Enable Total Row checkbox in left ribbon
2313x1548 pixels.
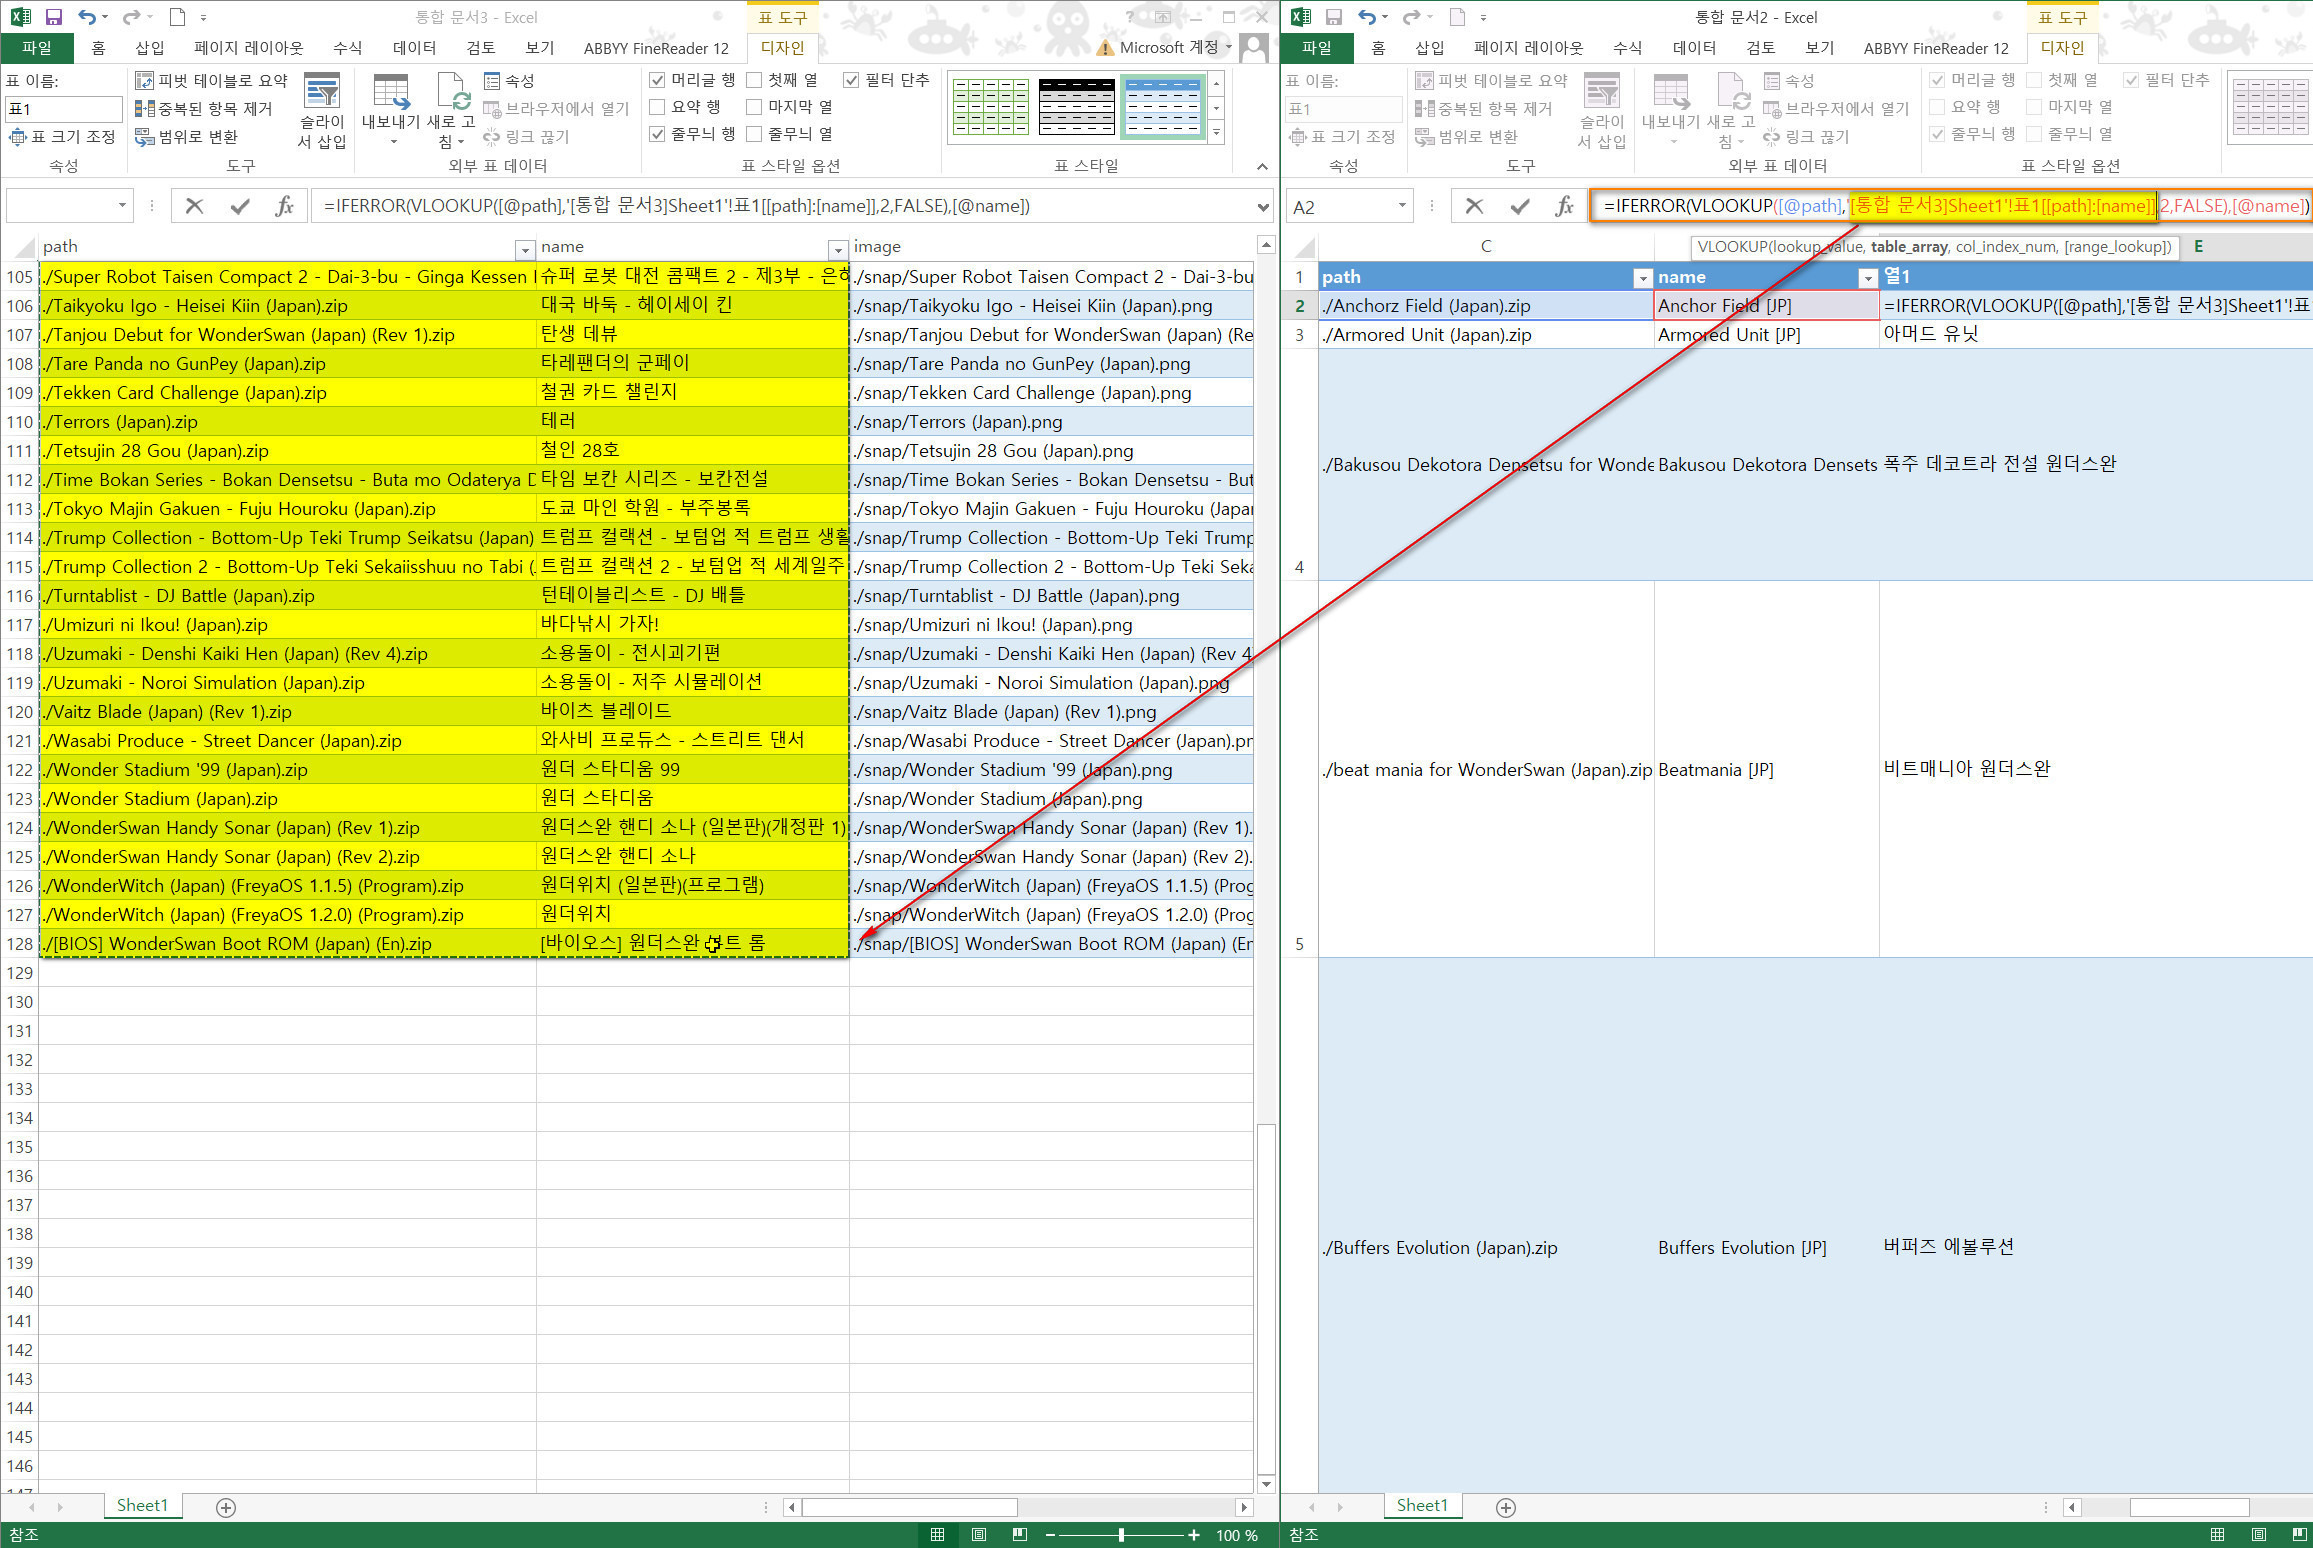[658, 107]
